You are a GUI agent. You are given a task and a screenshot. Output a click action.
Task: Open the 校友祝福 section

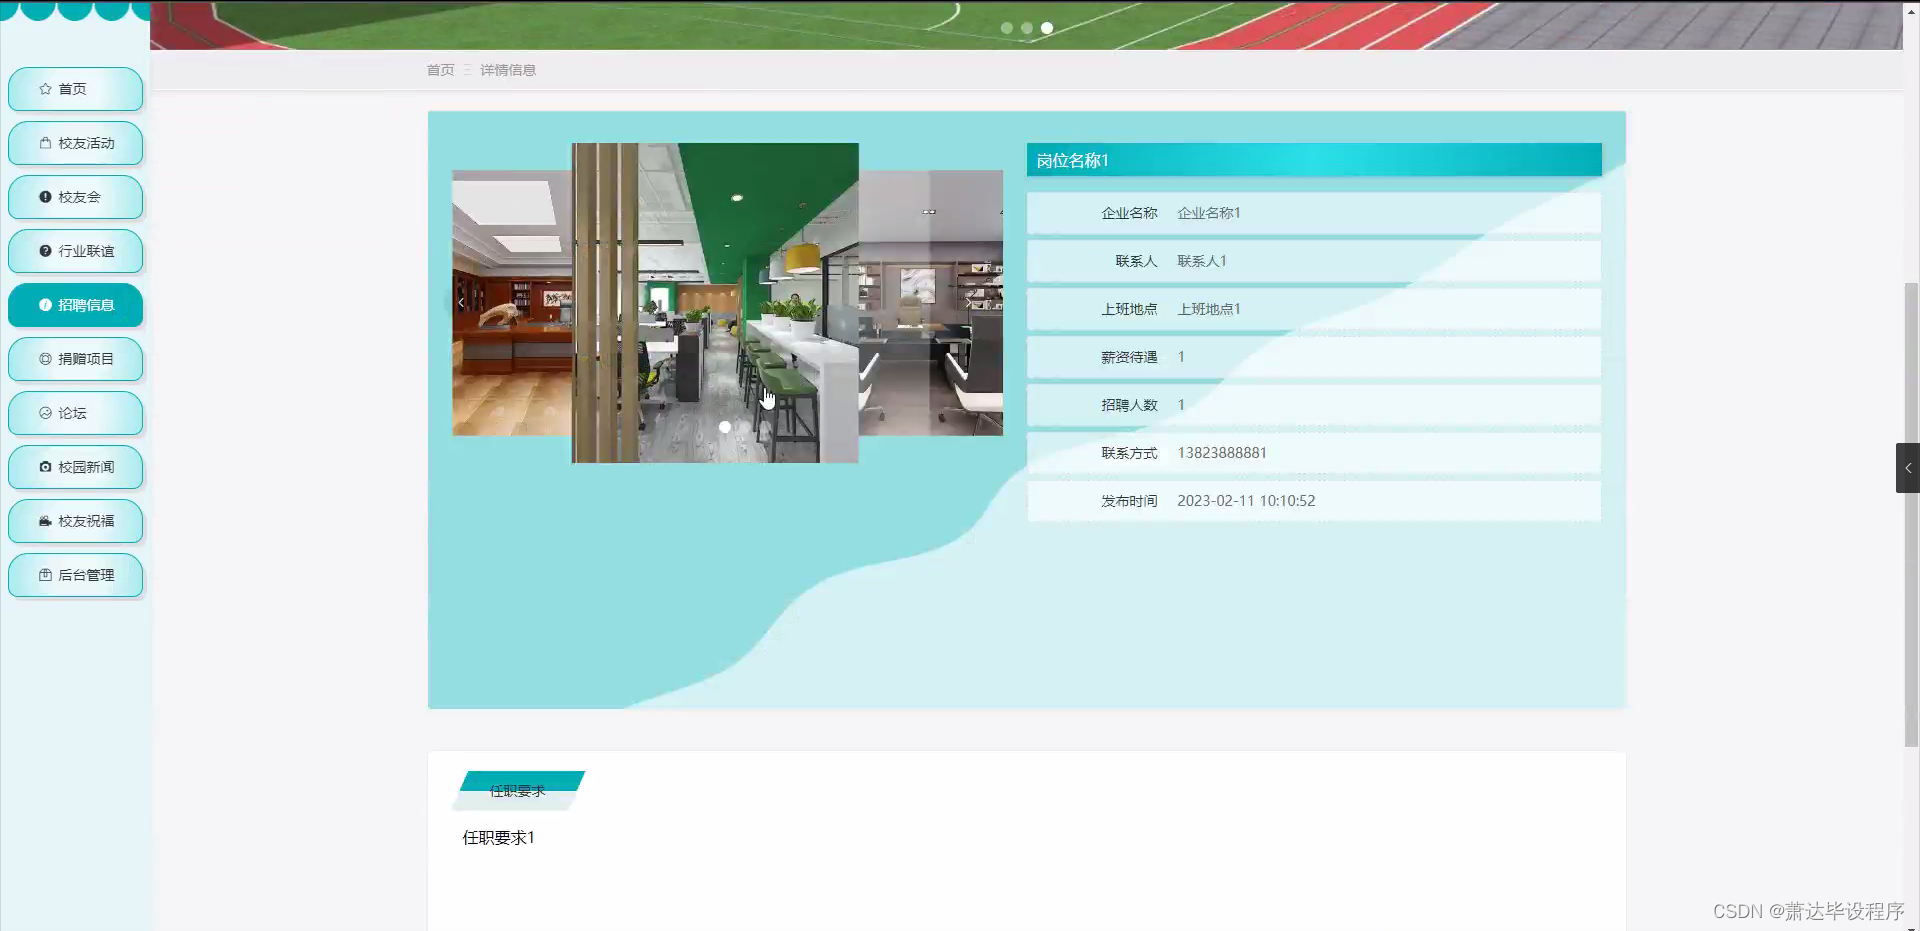coord(75,521)
